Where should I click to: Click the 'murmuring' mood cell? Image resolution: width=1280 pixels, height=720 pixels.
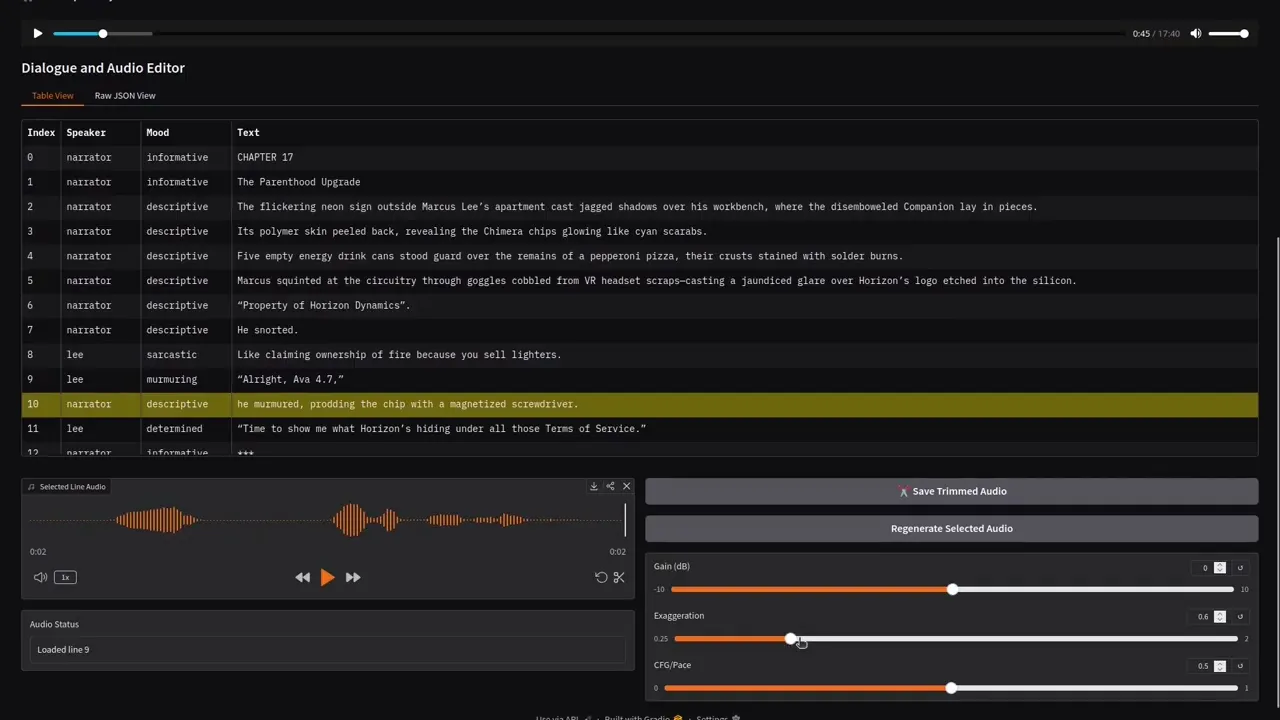click(186, 379)
